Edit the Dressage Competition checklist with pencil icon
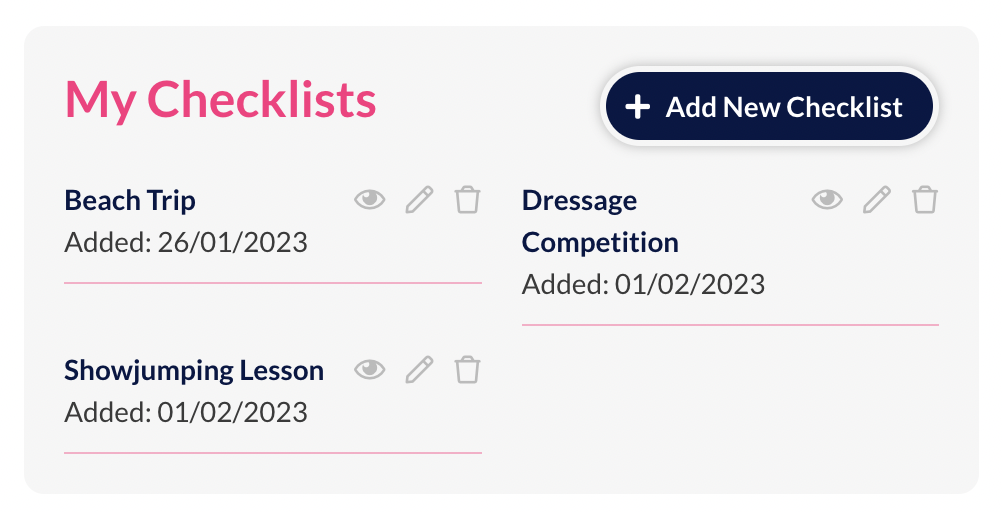This screenshot has width=1002, height=512. [x=876, y=200]
